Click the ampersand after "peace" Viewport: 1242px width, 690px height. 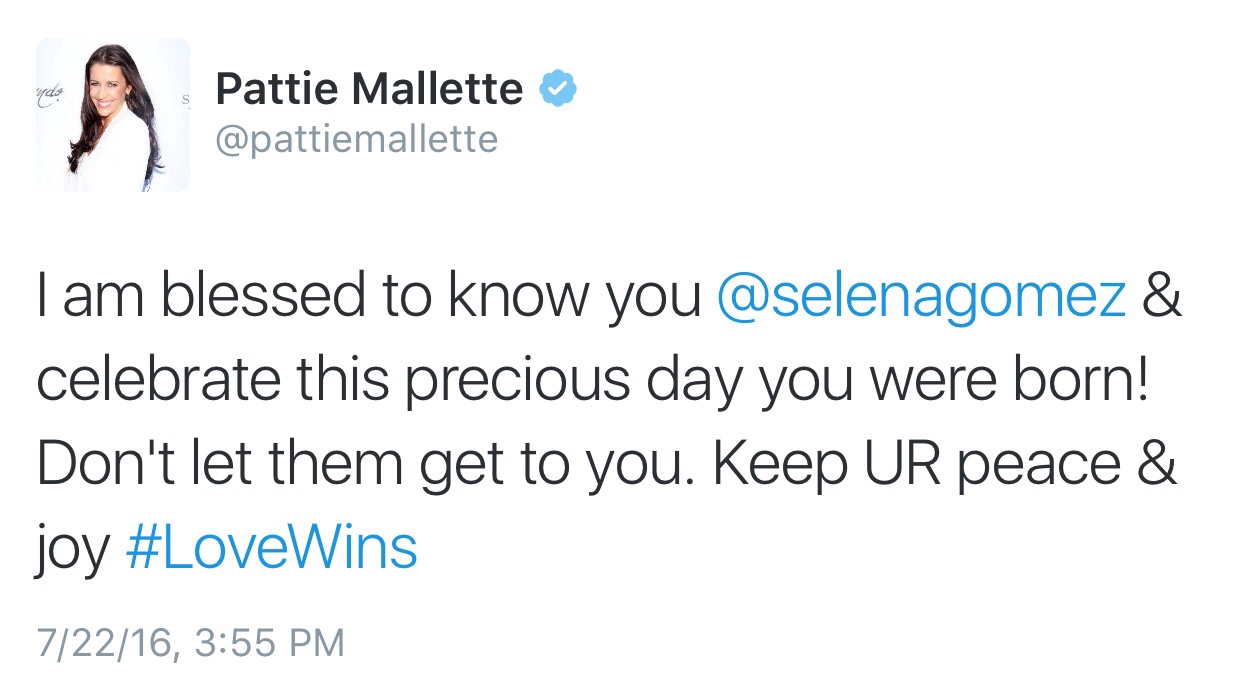pos(1158,466)
